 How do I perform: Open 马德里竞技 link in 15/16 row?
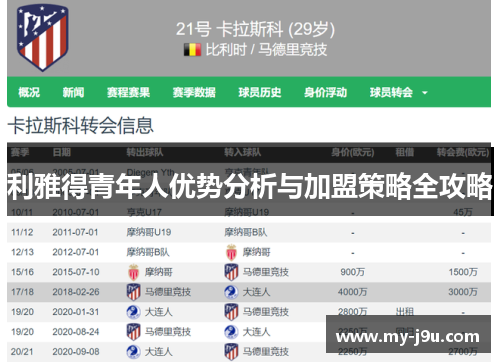(x=266, y=272)
